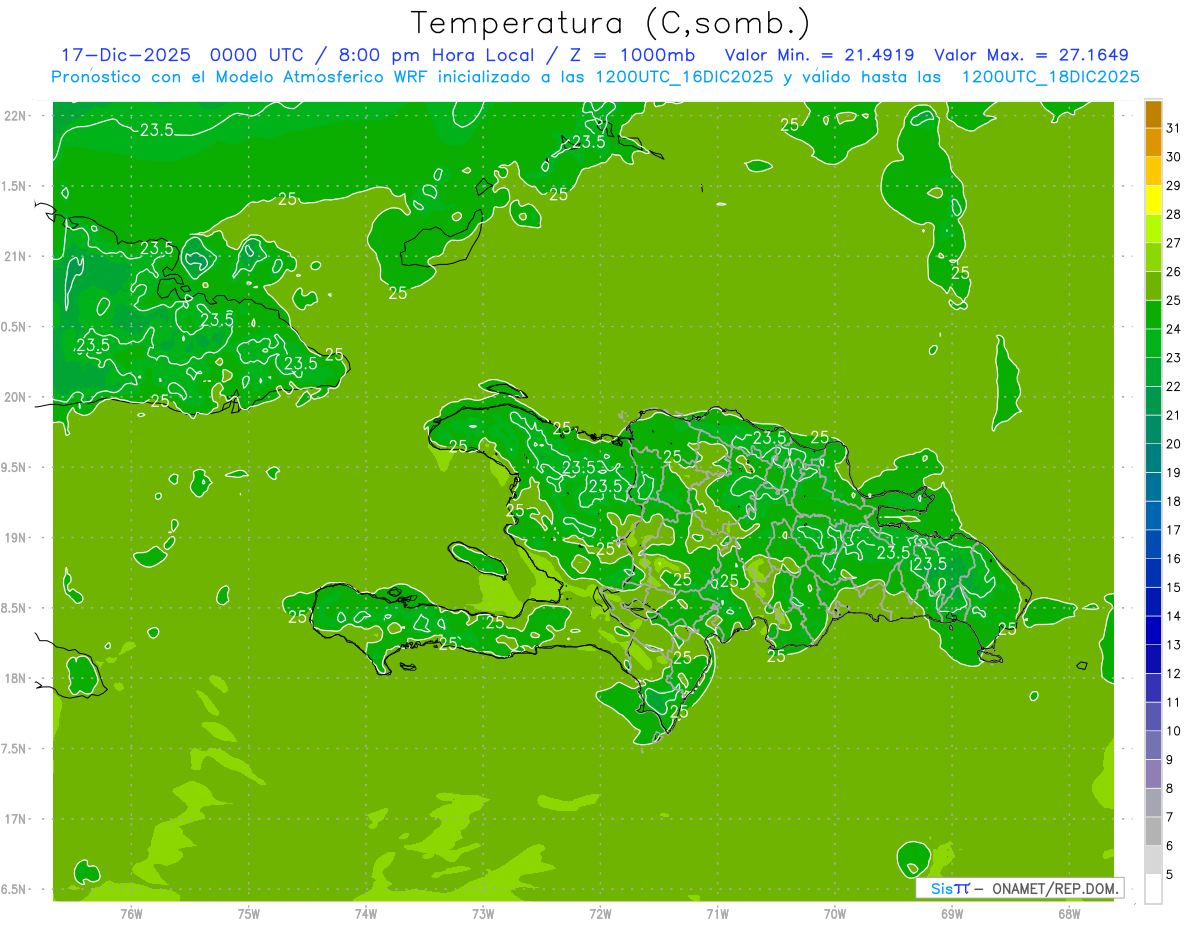The height and width of the screenshot is (927, 1200).
Task: Click the colorbar value "16"
Action: click(x=1174, y=559)
